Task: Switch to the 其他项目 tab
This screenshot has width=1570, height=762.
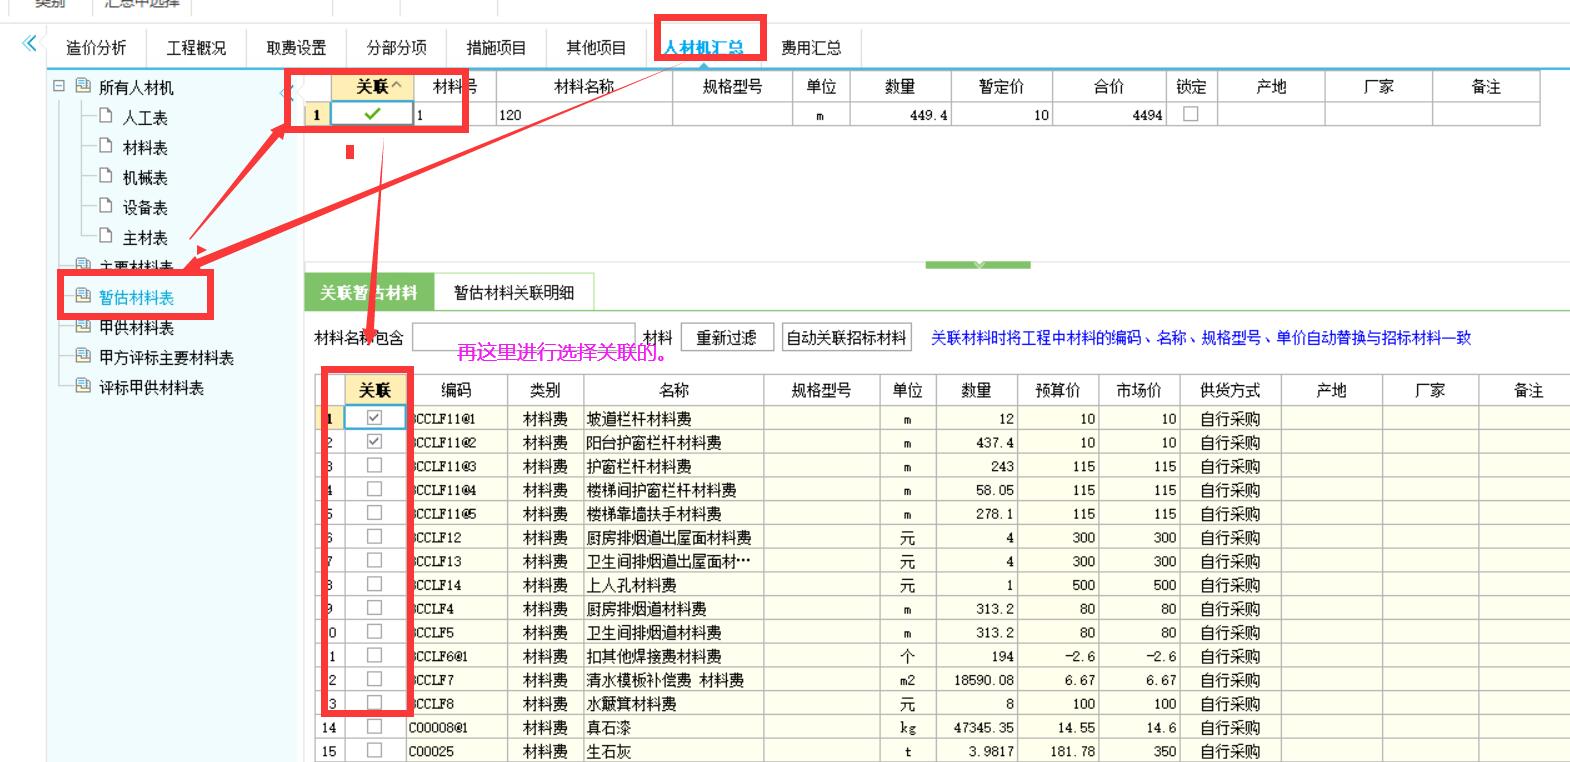Action: (596, 47)
